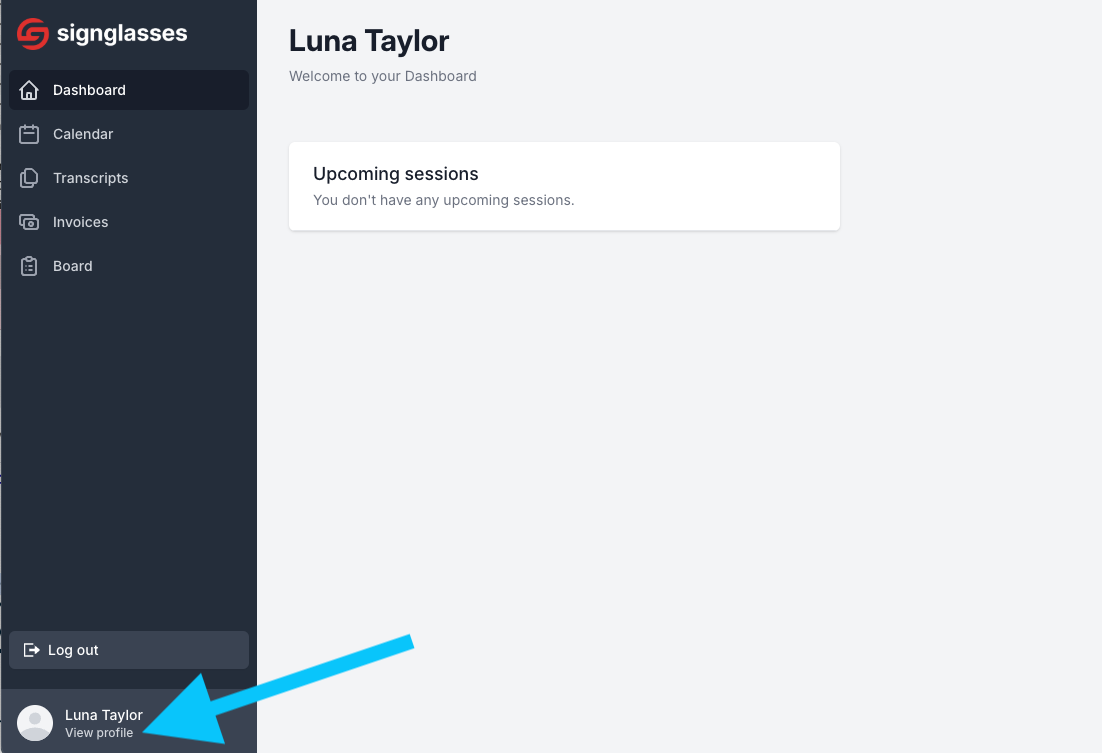The height and width of the screenshot is (753, 1102).
Task: Click the Welcome to your Dashboard subtitle
Action: (383, 76)
